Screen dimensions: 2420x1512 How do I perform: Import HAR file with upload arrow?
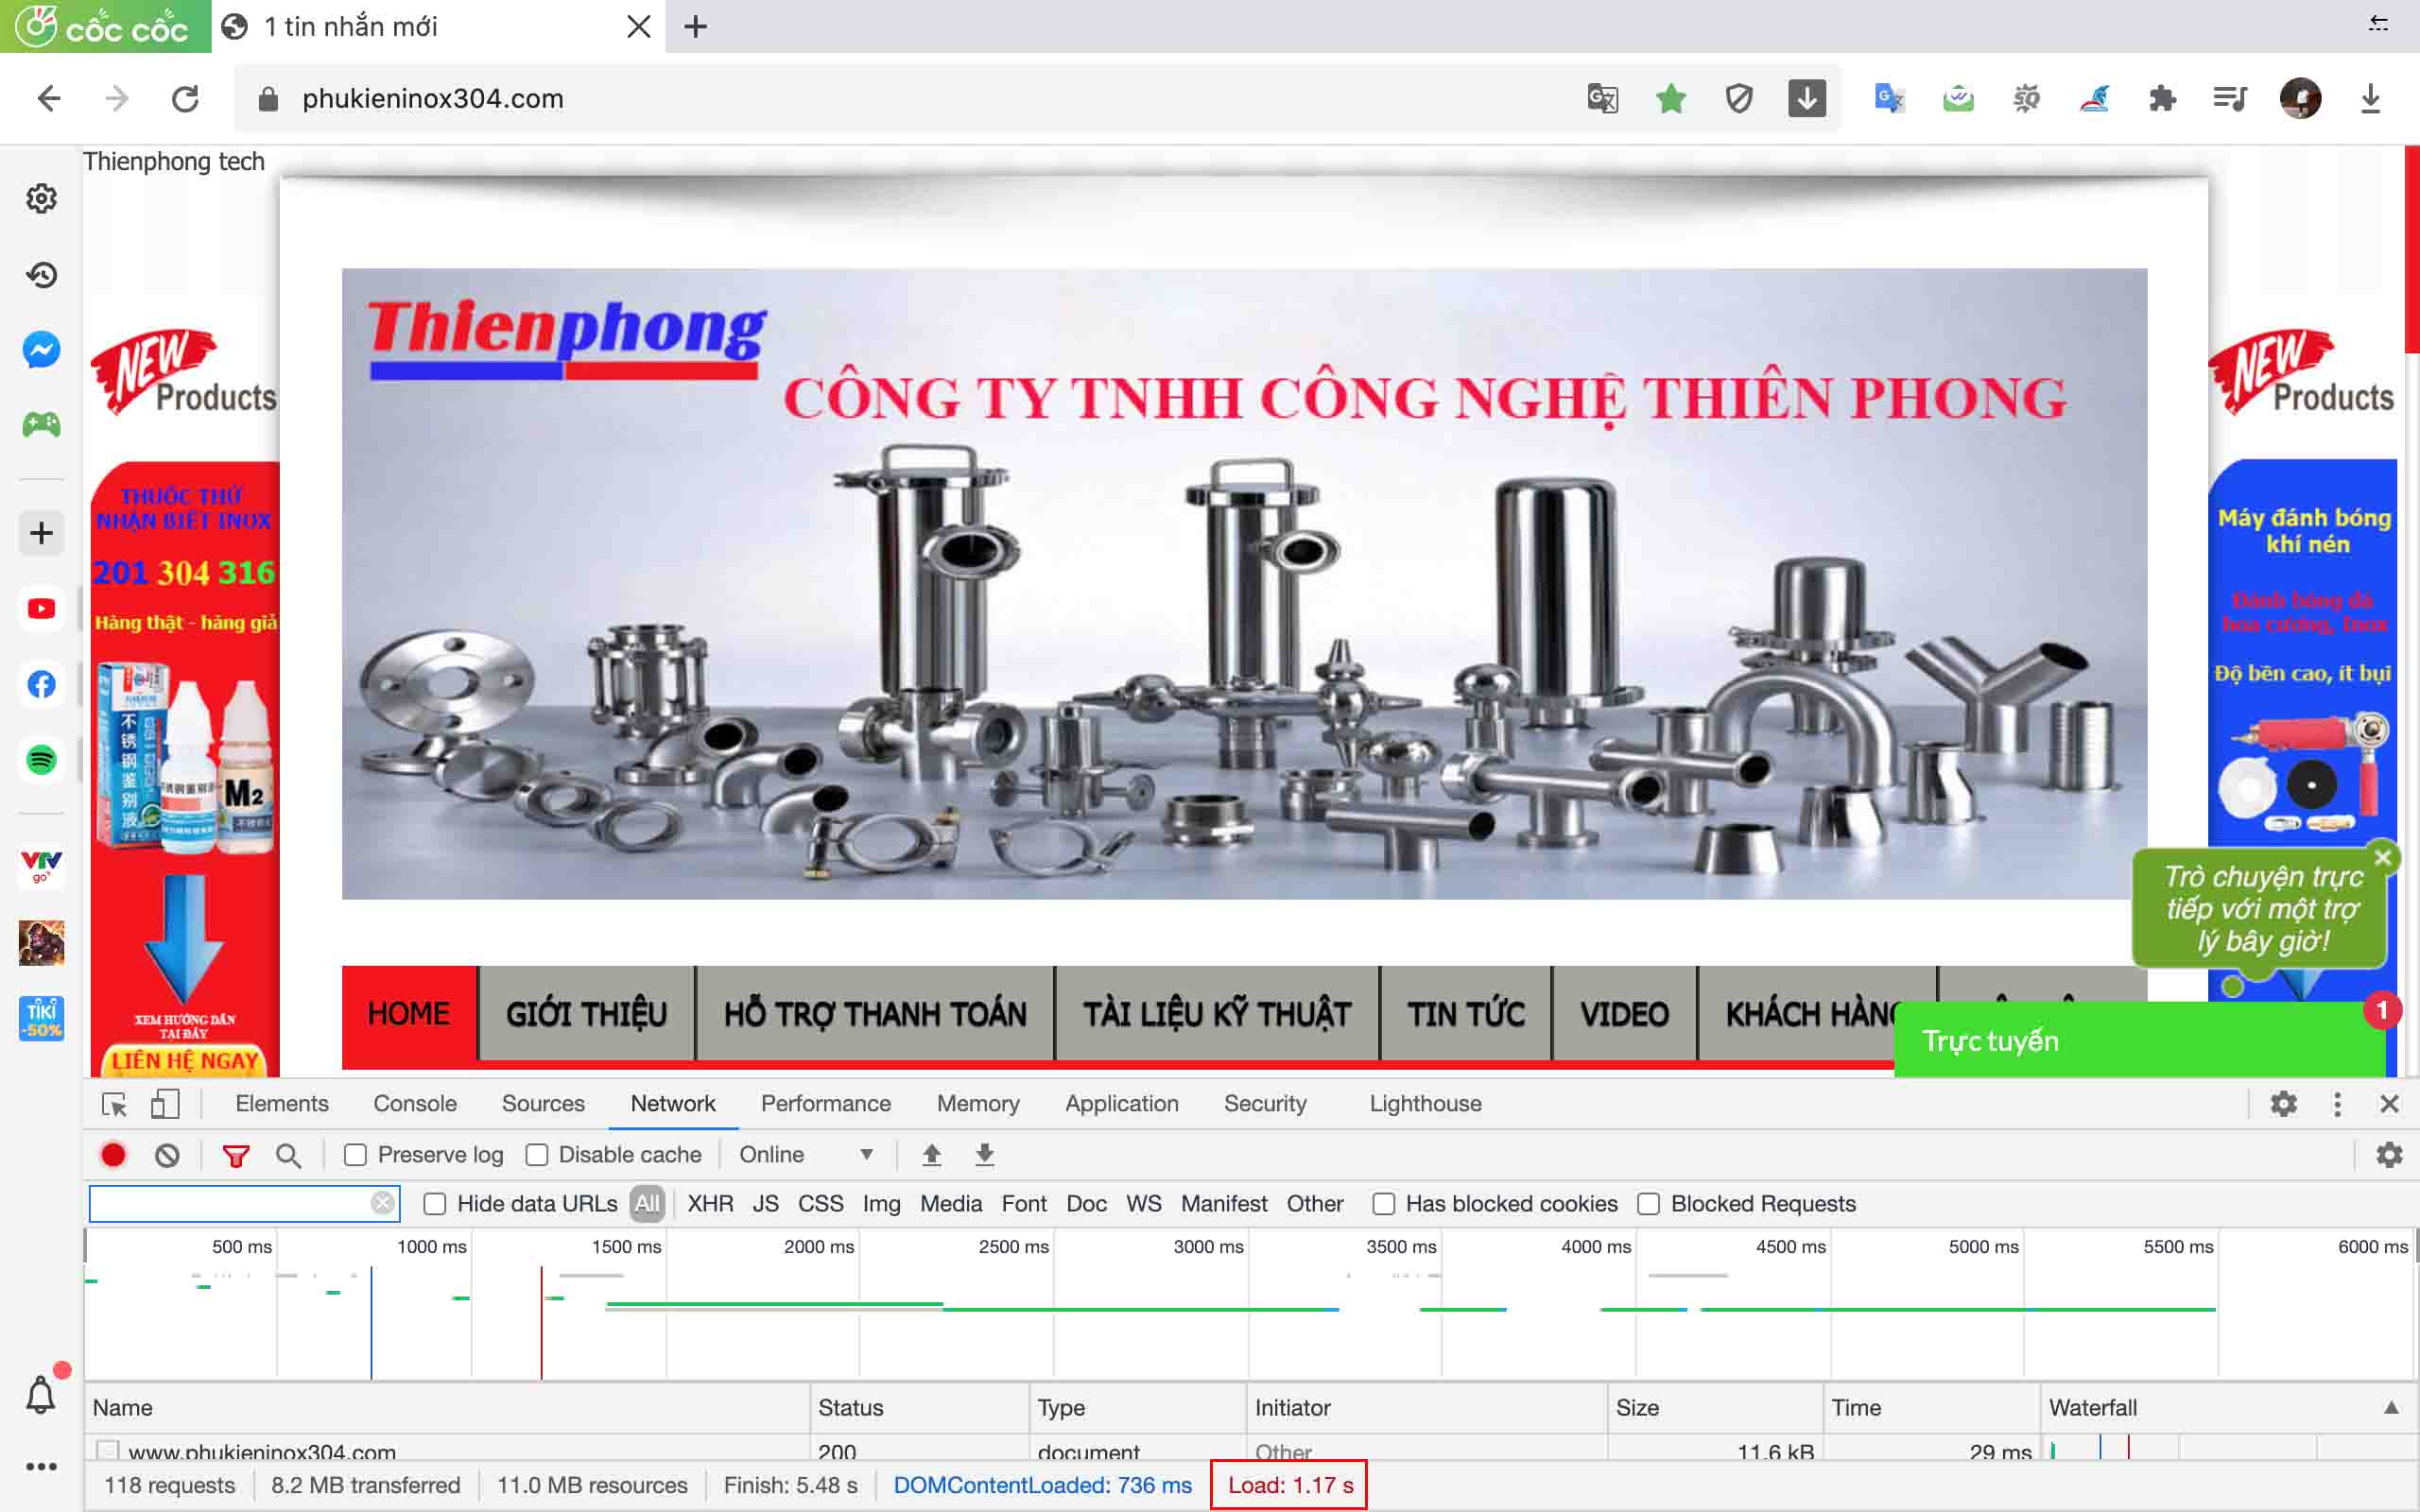(931, 1155)
